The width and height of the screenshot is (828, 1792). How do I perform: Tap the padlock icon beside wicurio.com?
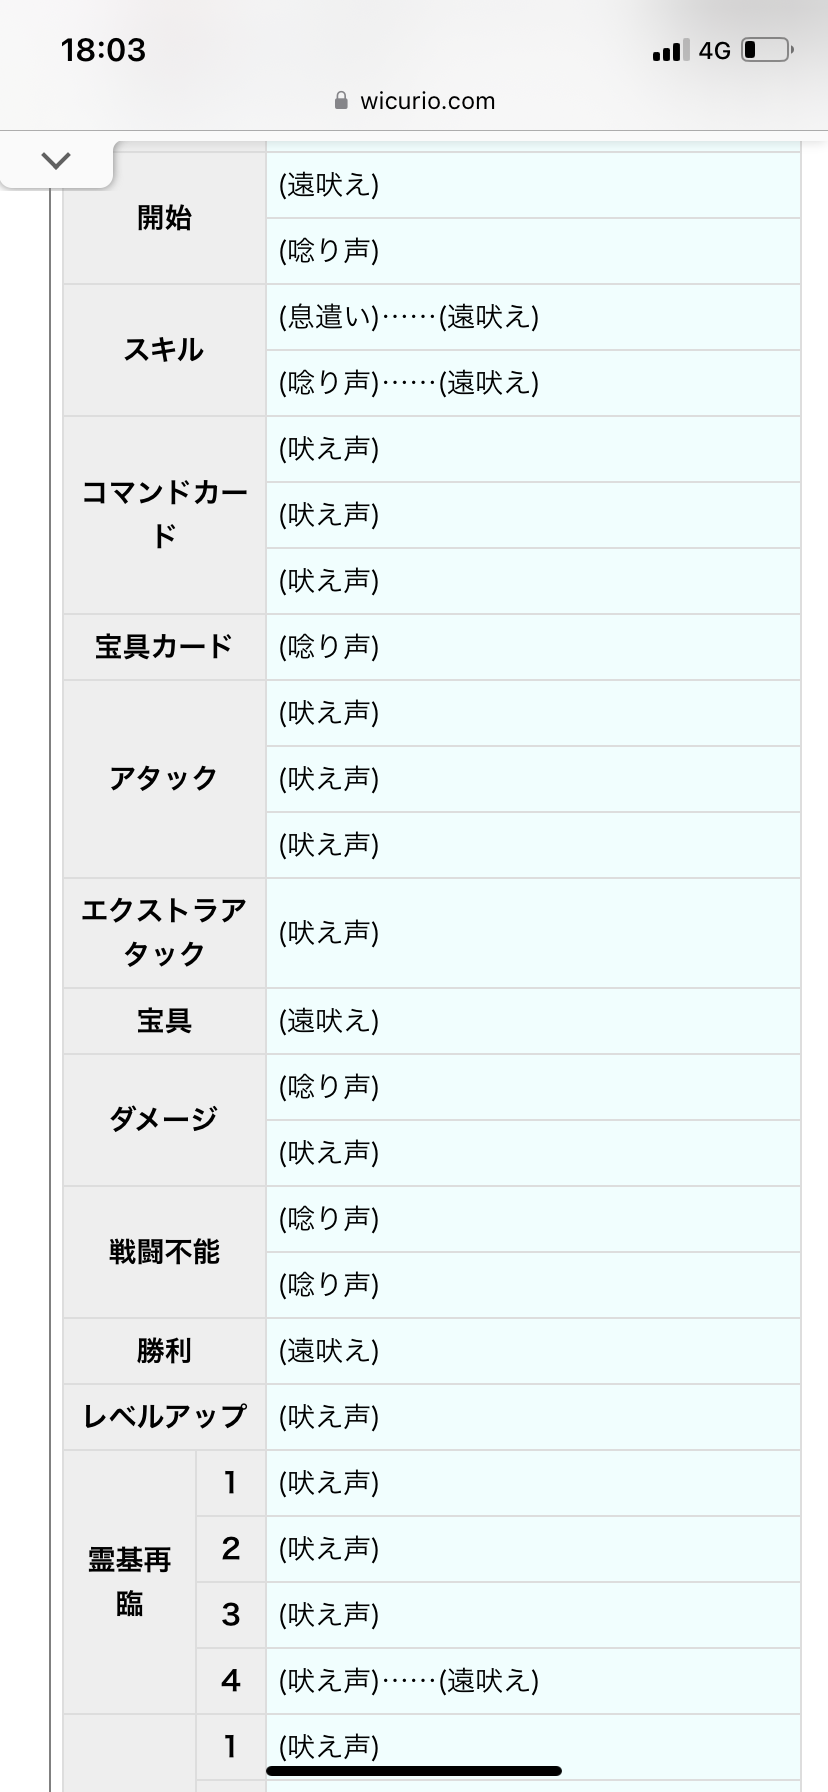(x=341, y=101)
